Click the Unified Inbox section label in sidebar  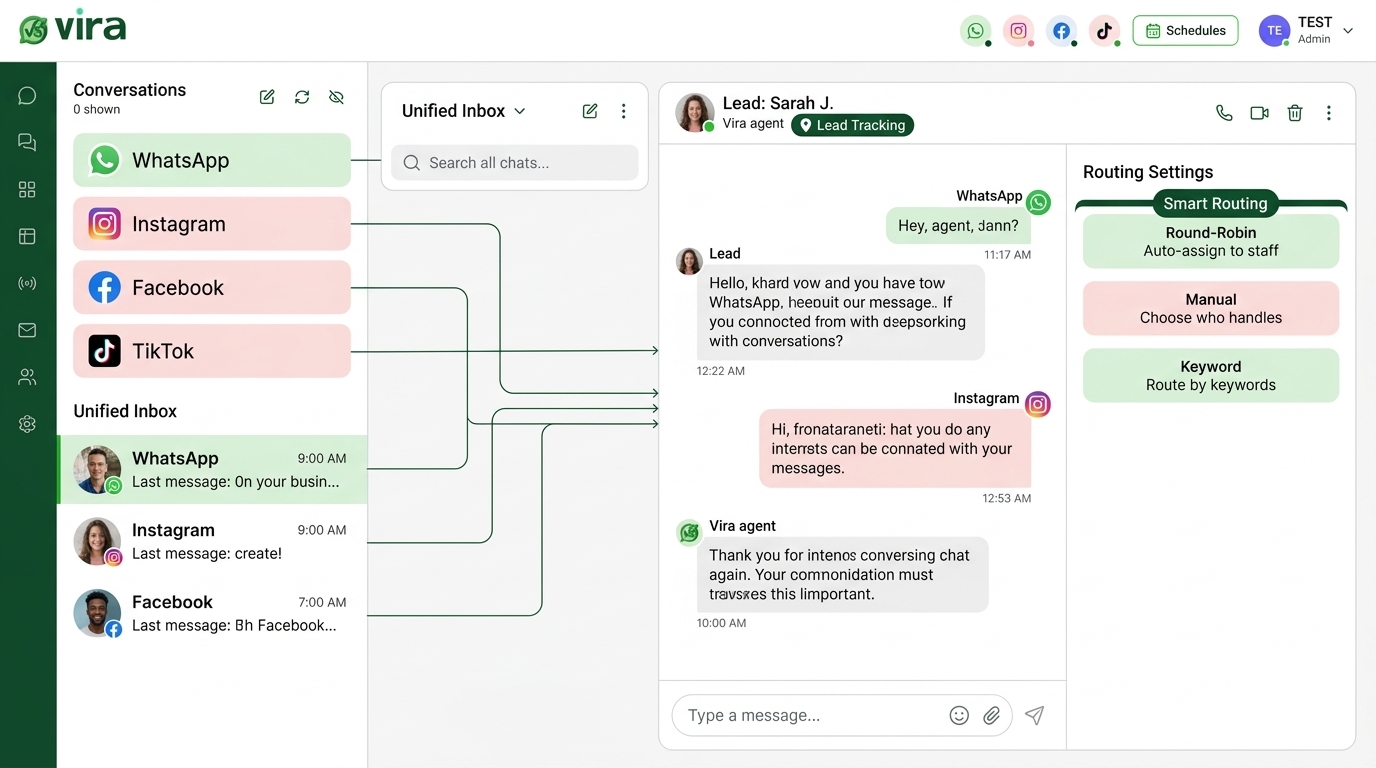(125, 411)
